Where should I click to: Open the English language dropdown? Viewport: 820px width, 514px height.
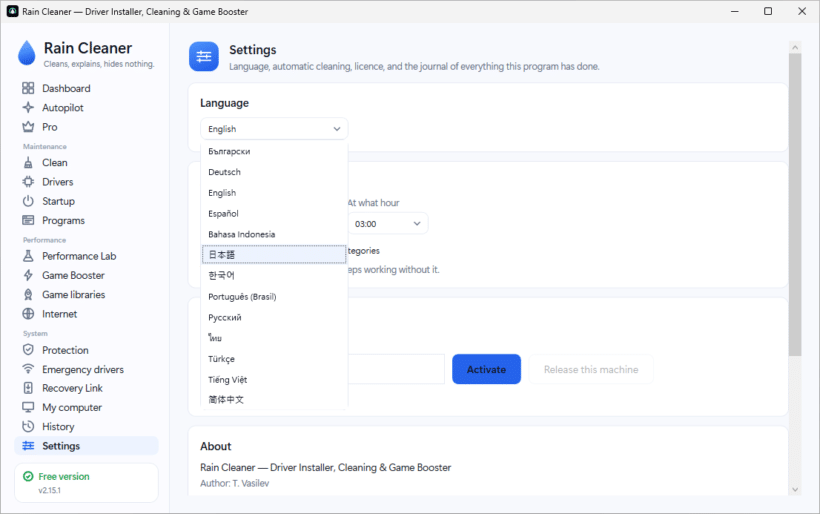pyautogui.click(x=274, y=129)
